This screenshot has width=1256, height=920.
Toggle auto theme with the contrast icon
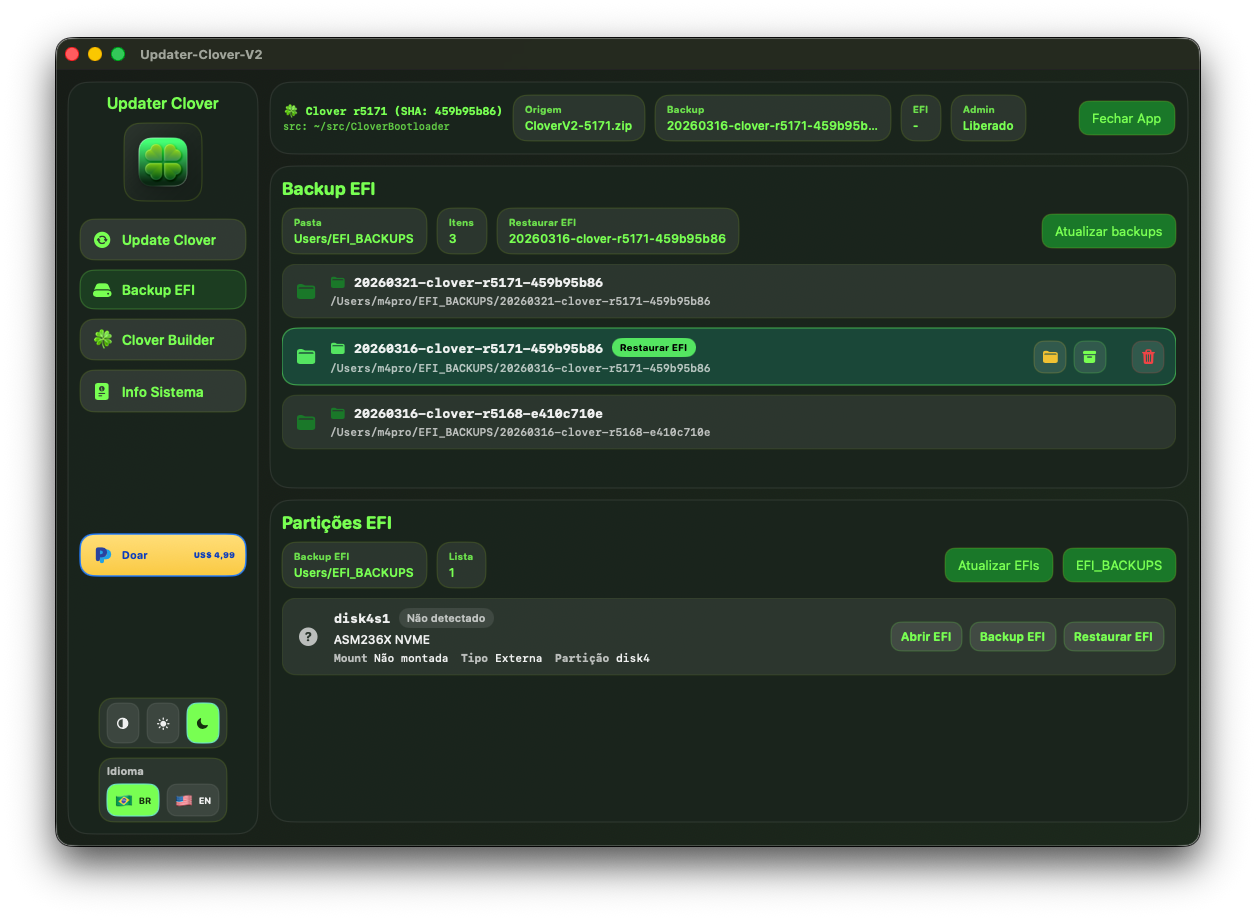click(x=122, y=722)
